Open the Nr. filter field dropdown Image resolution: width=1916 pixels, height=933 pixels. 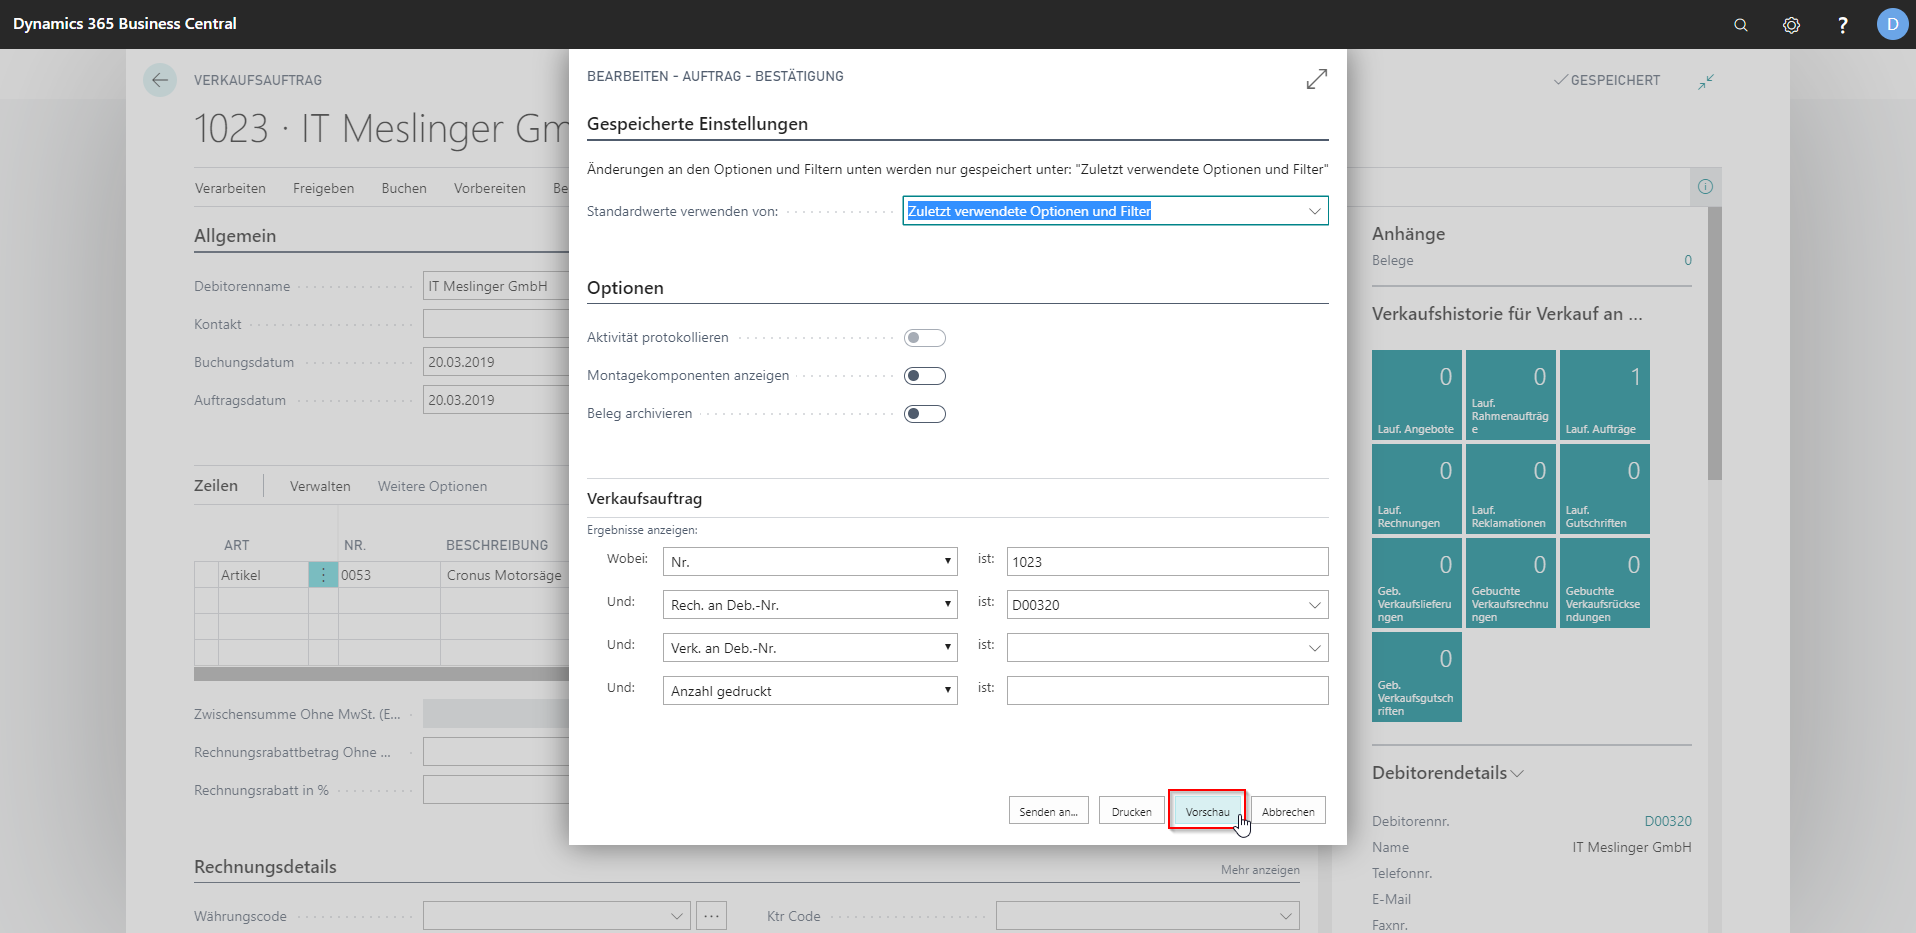(810, 562)
